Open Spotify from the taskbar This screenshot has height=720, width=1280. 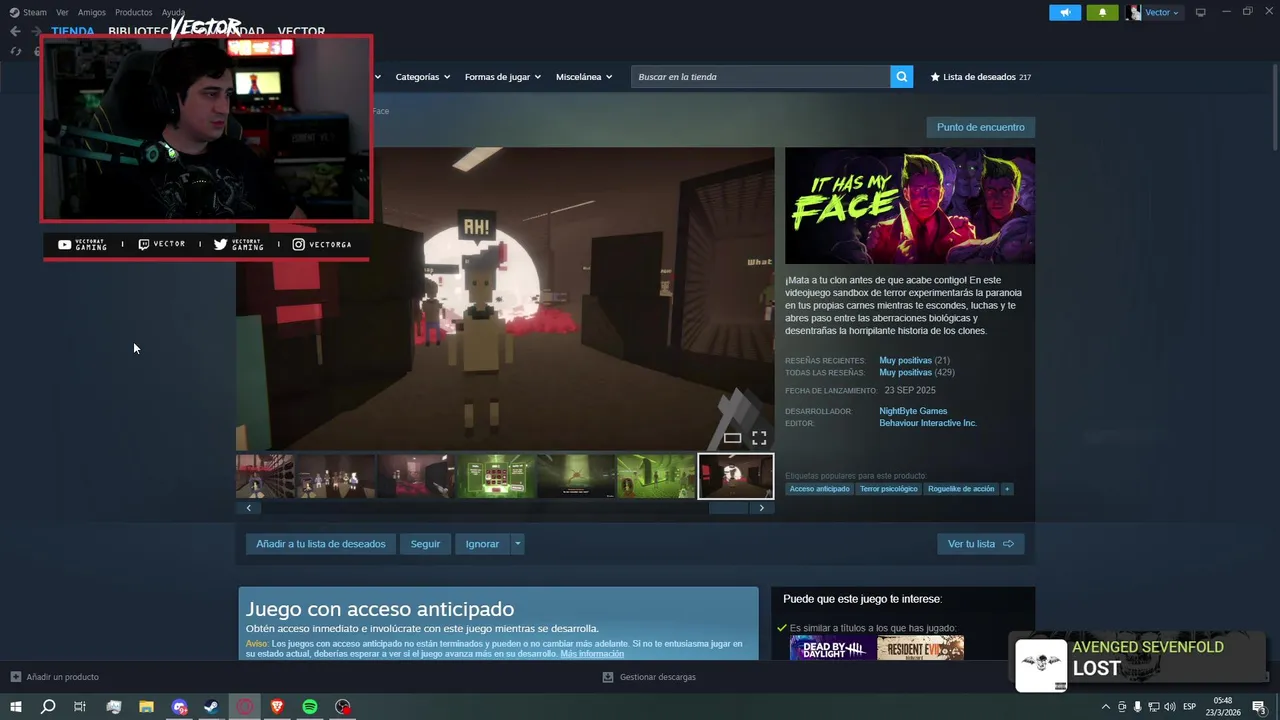pos(310,707)
